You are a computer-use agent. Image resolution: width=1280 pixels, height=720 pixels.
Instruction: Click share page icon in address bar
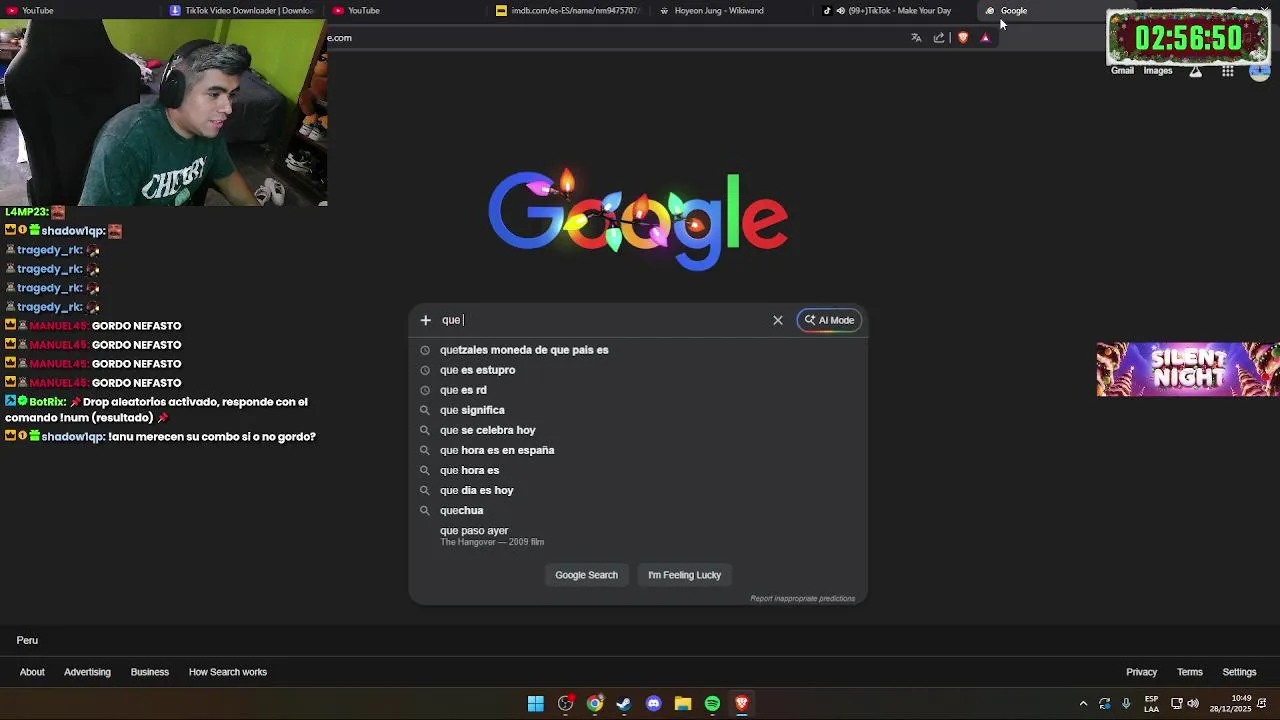[939, 38]
